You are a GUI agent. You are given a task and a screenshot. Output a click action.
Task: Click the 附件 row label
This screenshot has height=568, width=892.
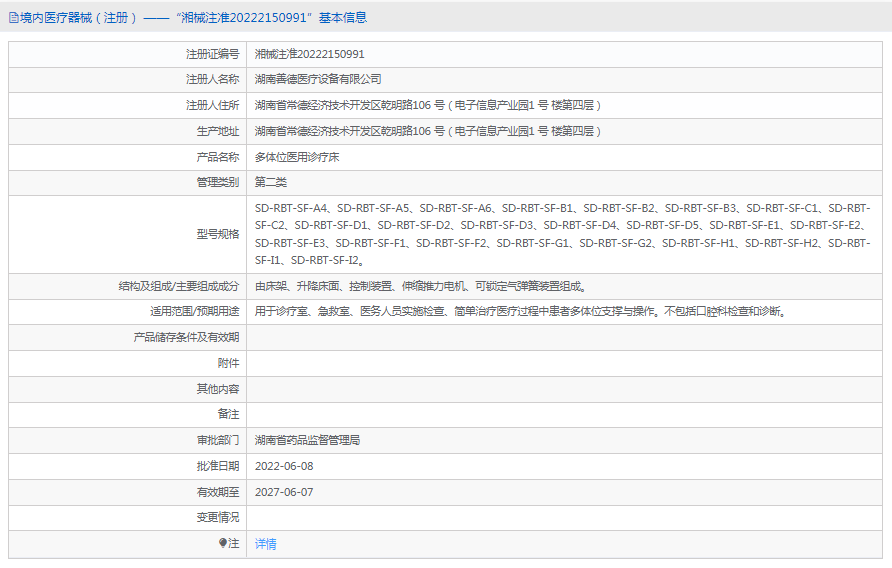pos(229,363)
